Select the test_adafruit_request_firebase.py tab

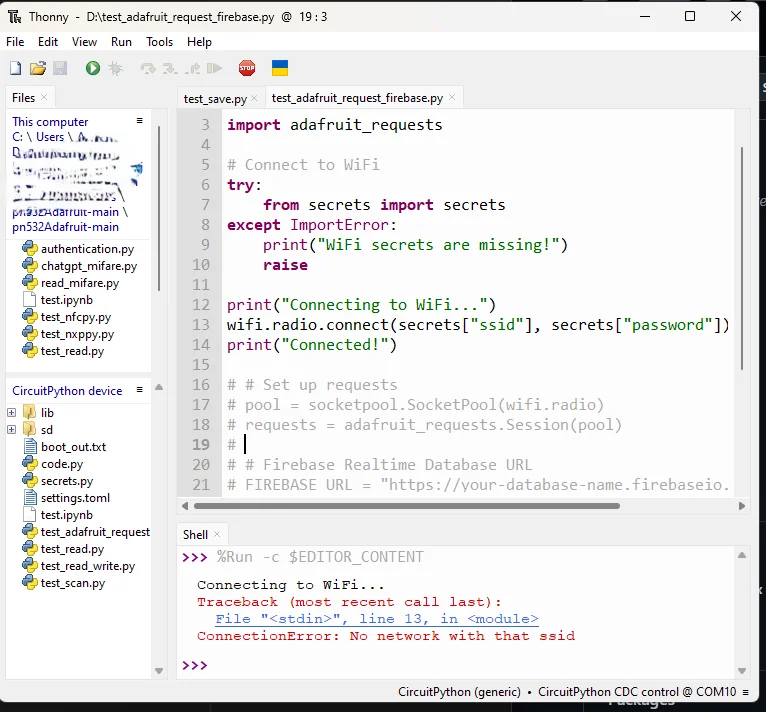357,98
